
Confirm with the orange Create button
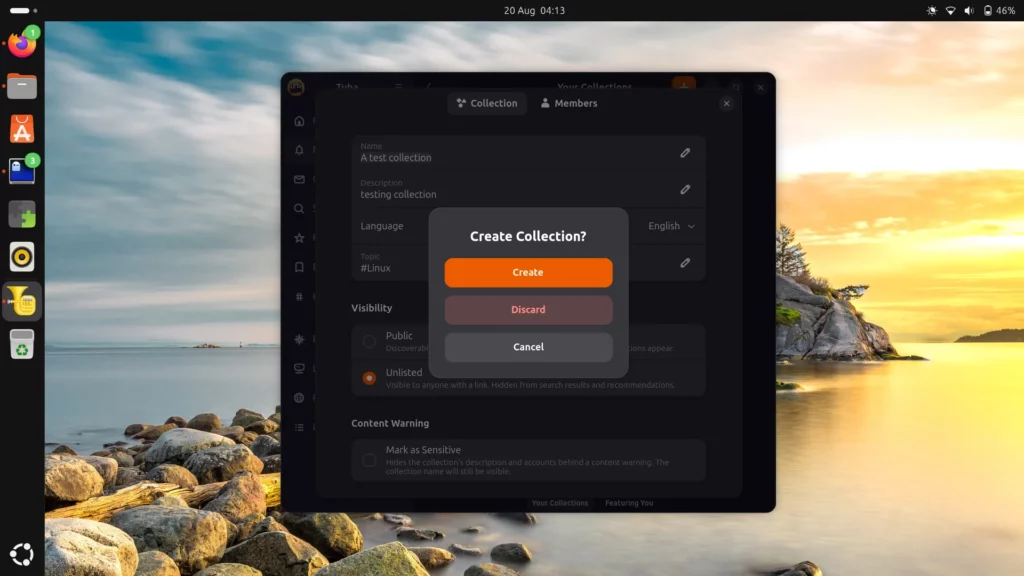[528, 272]
